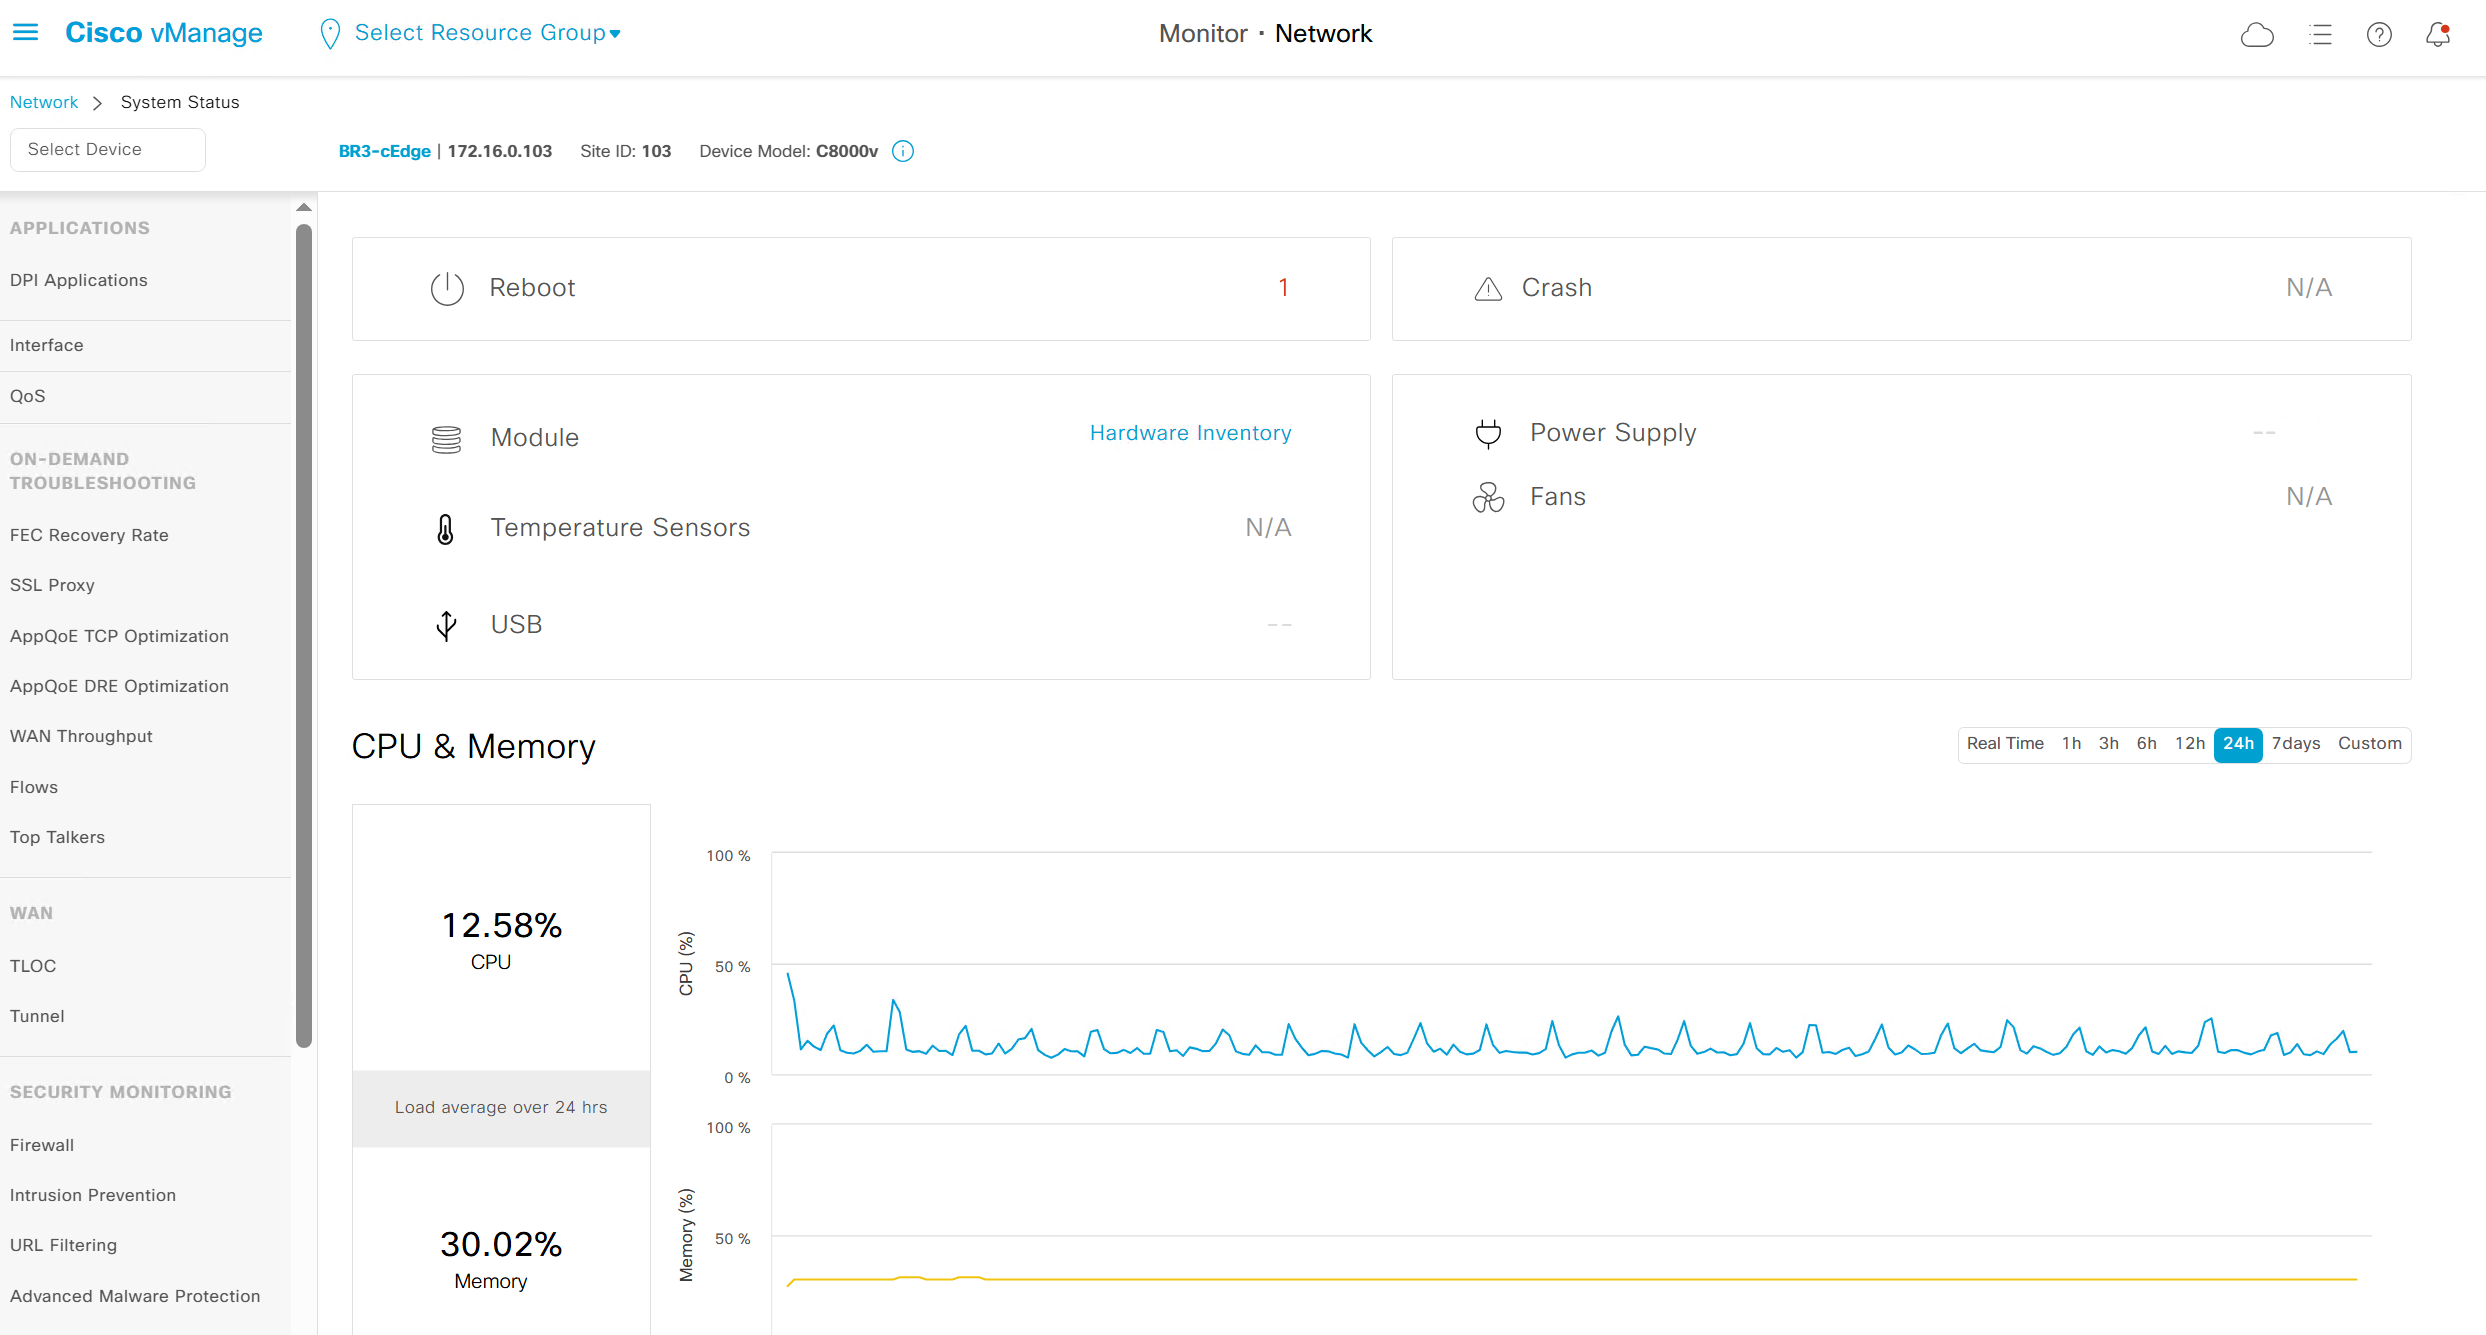Click the device model info icon
The image size is (2486, 1335).
[x=903, y=151]
